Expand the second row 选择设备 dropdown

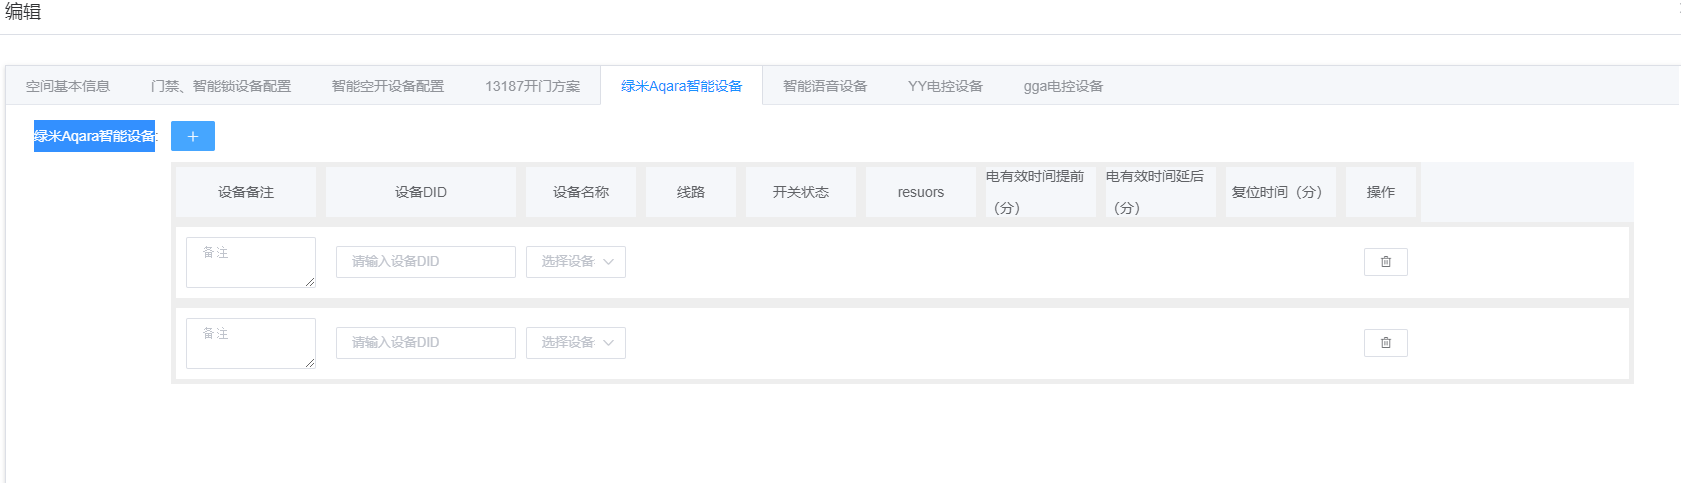tap(576, 343)
